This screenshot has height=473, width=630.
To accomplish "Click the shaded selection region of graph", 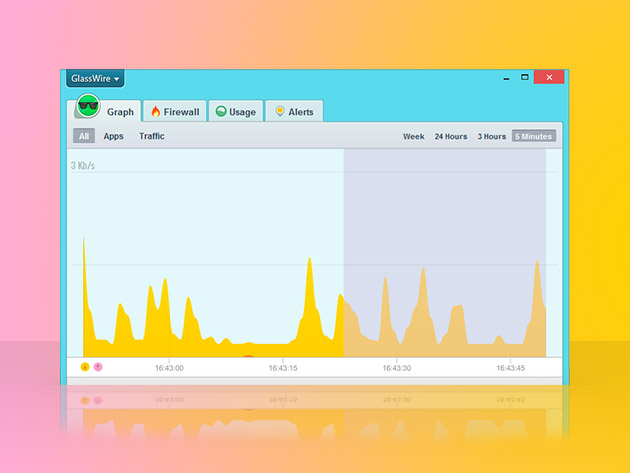I will coord(445,220).
